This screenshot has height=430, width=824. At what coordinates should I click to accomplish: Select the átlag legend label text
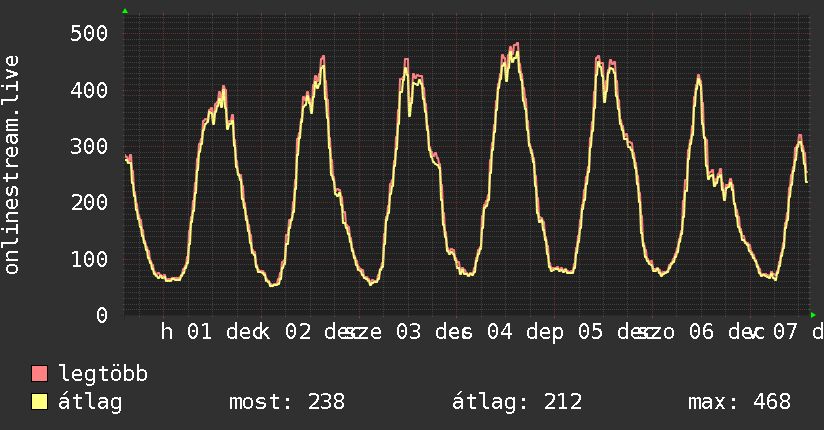89,403
